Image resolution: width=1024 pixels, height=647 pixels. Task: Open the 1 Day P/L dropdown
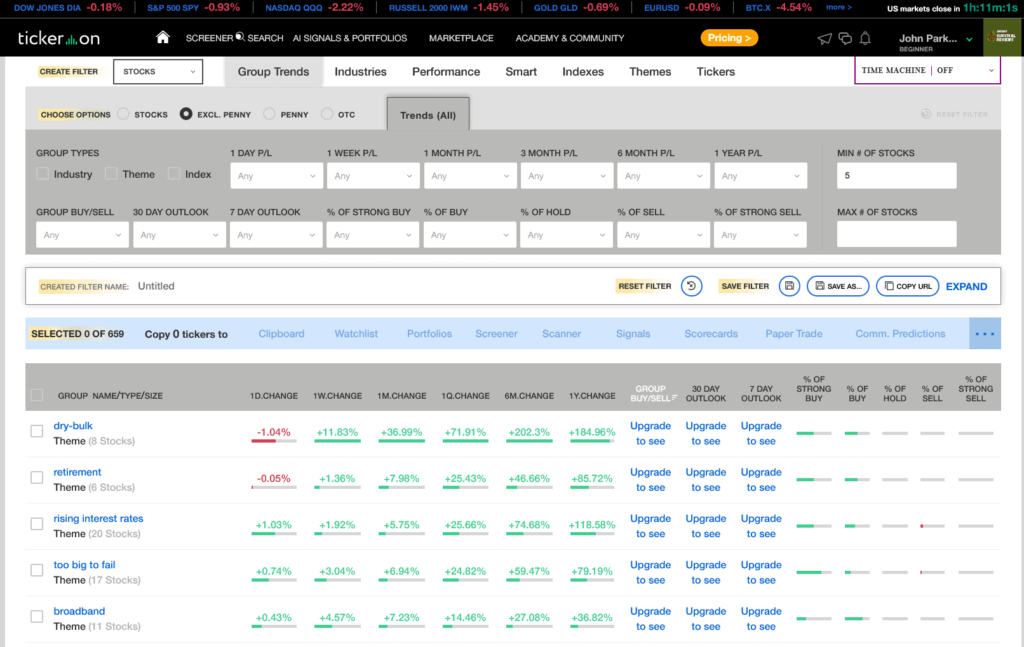276,176
